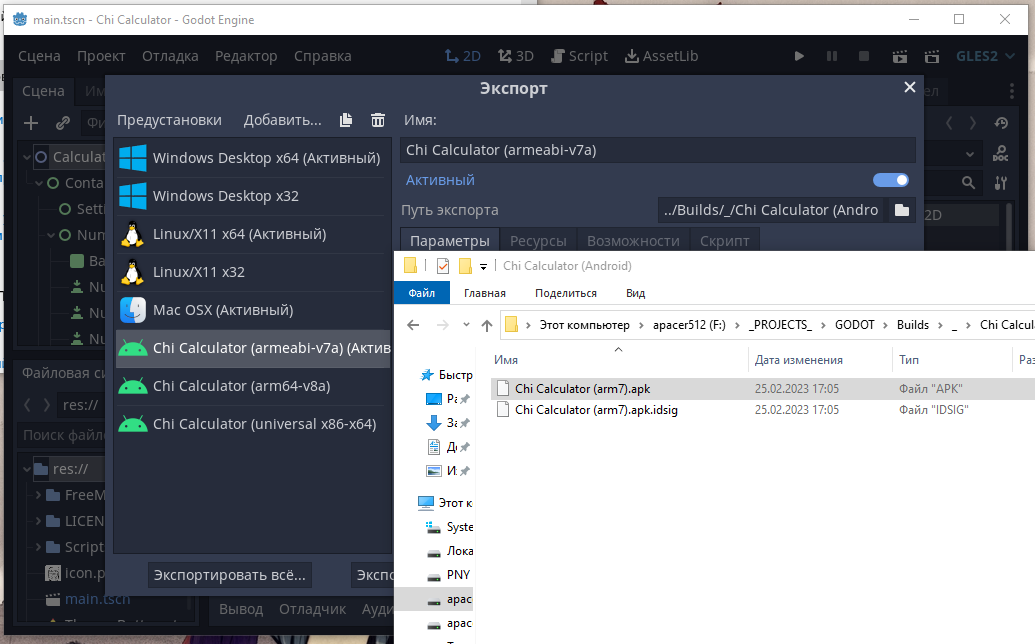
Task: Switch to Скрипт tab
Action: [x=724, y=241]
